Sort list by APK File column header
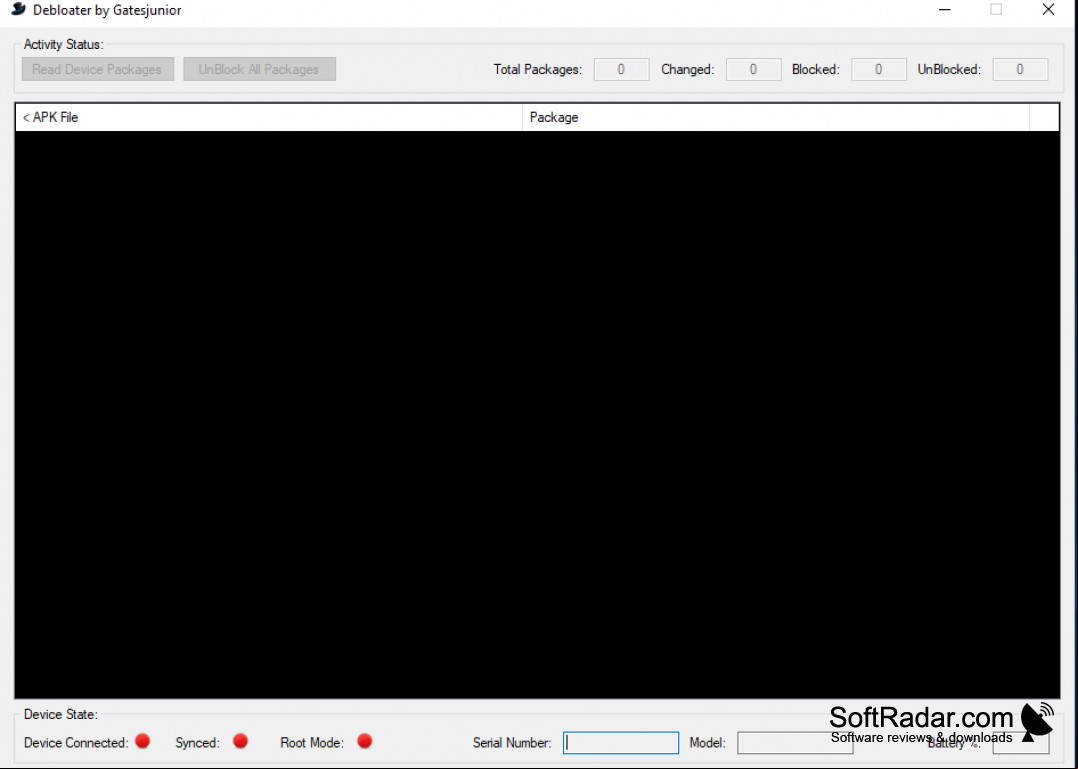Screen dimensions: 1078x769 pos(269,118)
